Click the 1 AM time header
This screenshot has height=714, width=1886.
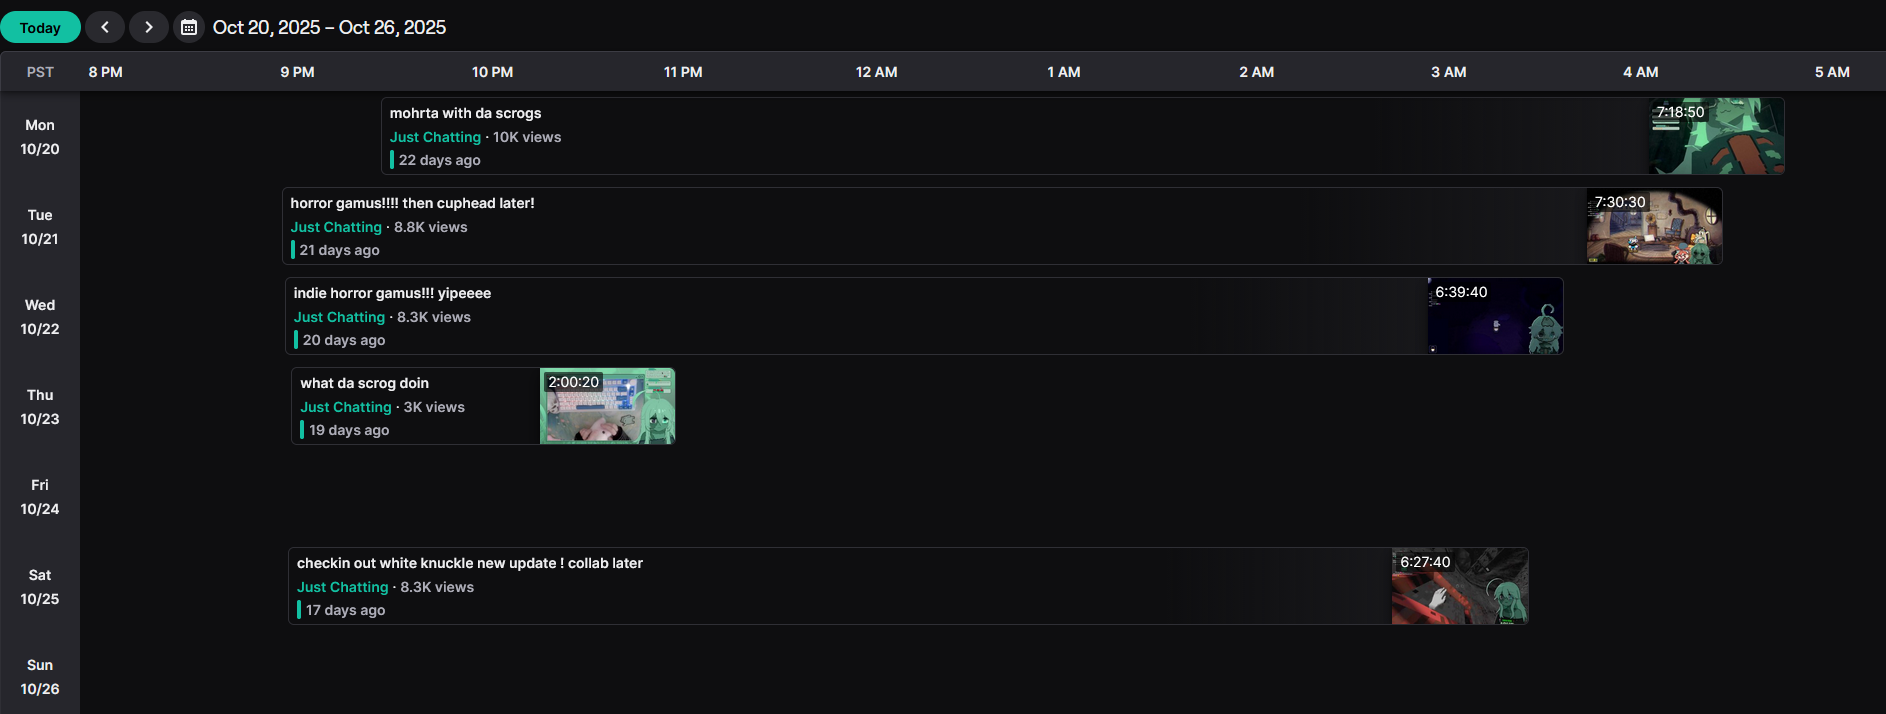pos(1064,72)
